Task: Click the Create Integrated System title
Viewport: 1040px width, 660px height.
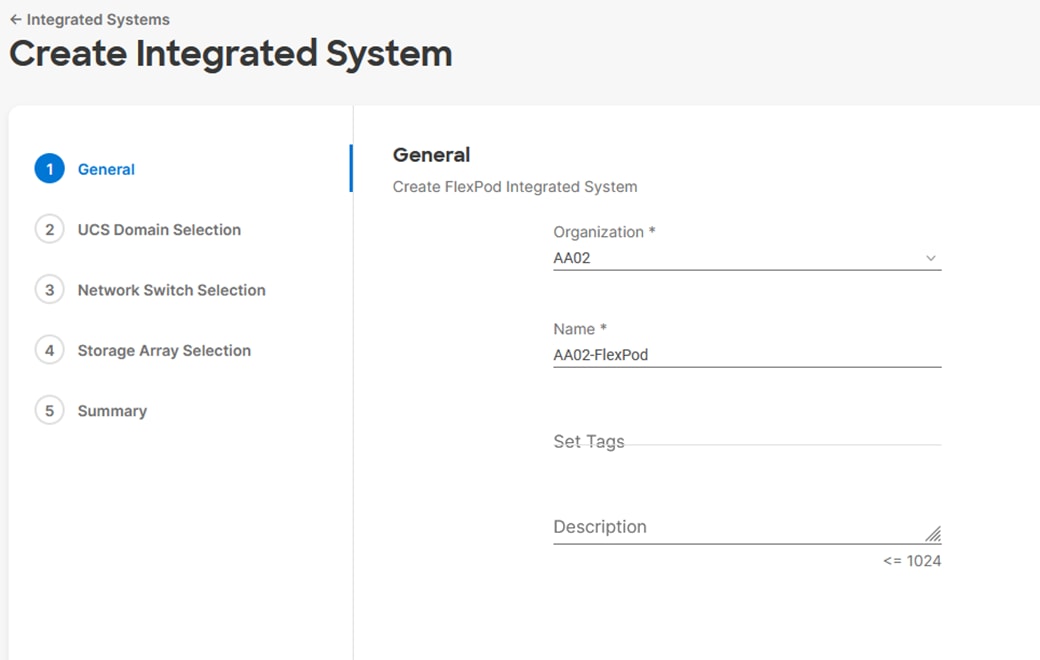Action: (231, 54)
